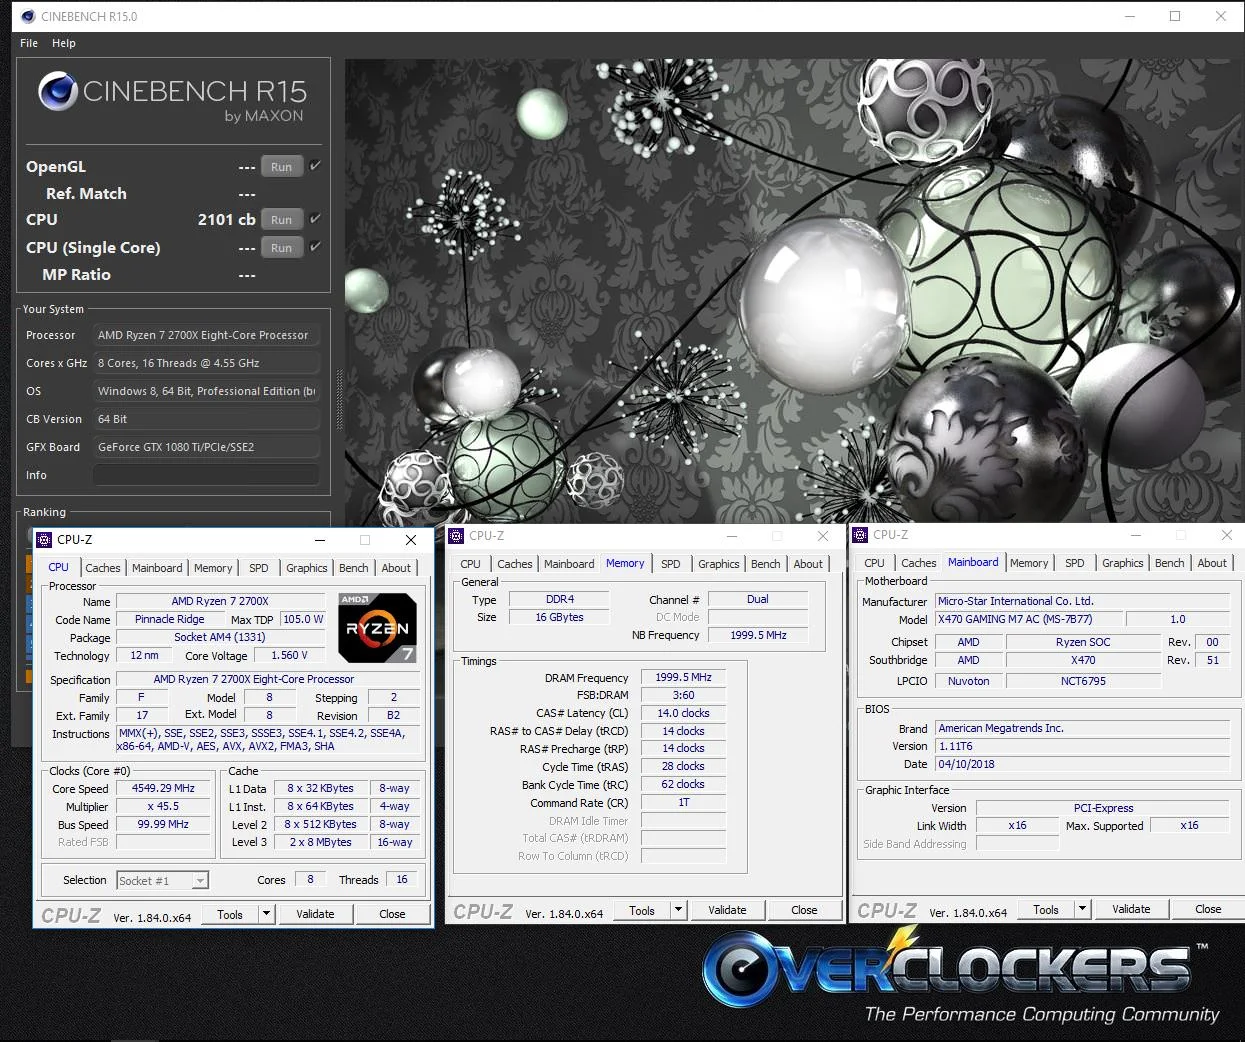Toggle the OpenGL test checkbox
The height and width of the screenshot is (1042, 1245).
[315, 166]
